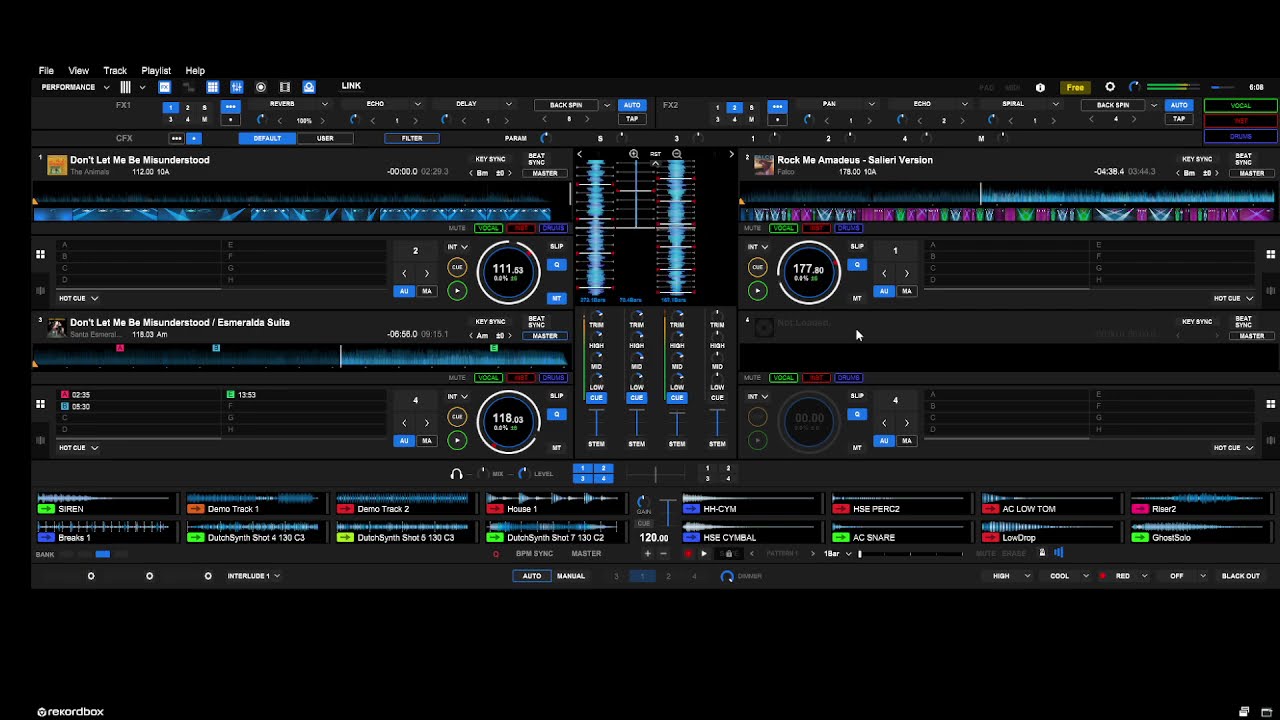1280x720 pixels.
Task: Trigger the House 1 sample play arrow
Action: [x=494, y=509]
